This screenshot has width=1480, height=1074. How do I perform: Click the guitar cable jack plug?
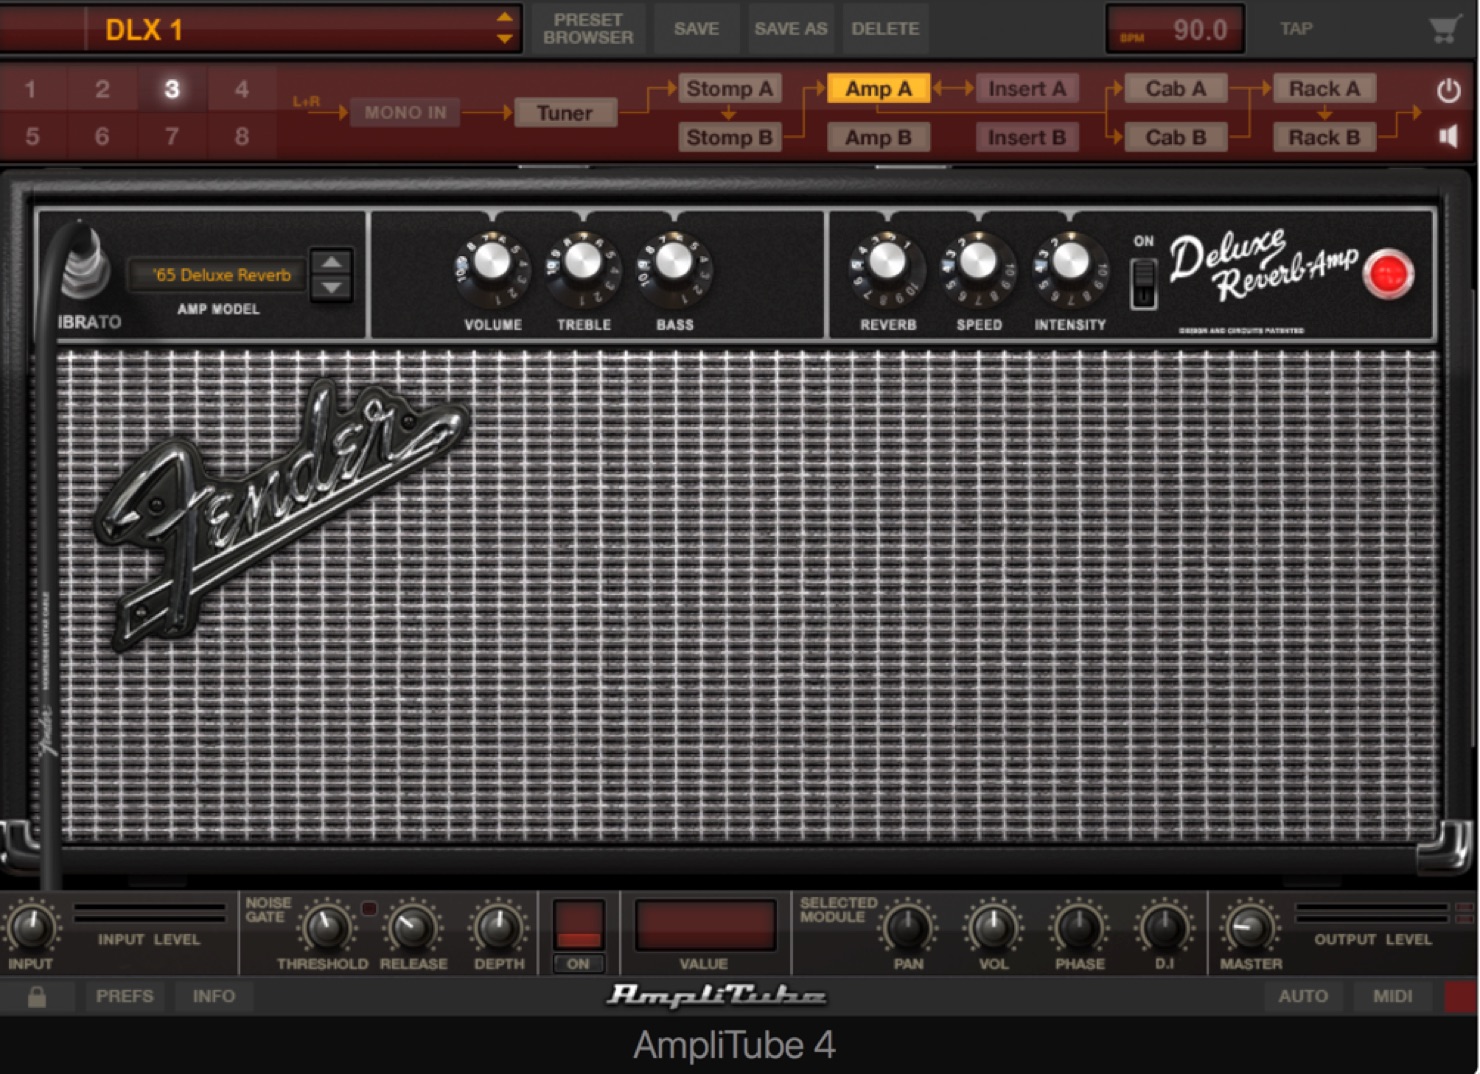click(86, 259)
